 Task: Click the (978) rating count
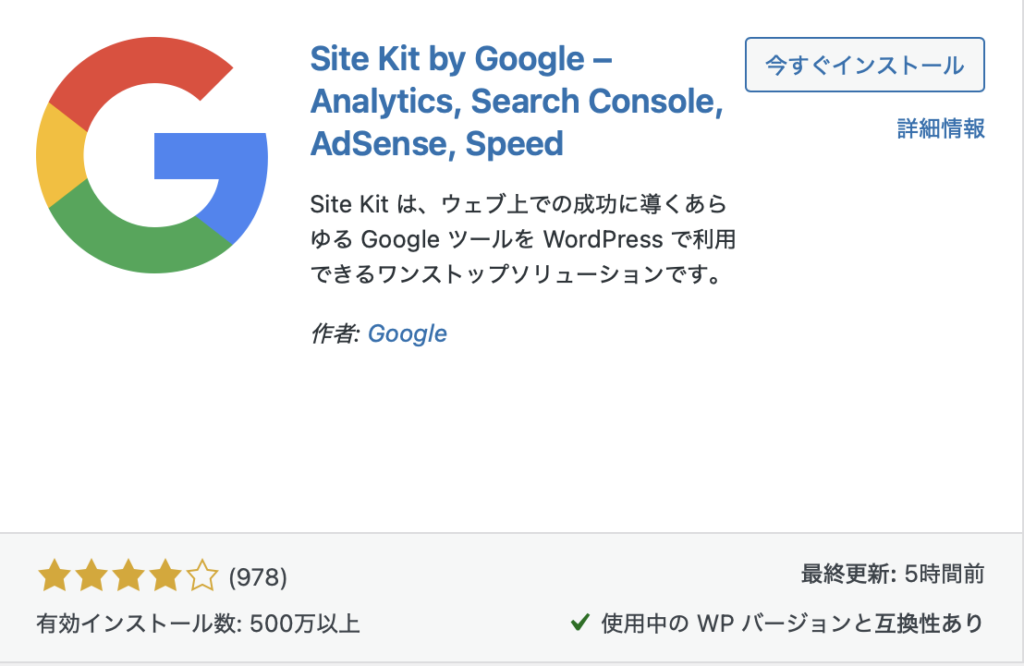click(258, 577)
